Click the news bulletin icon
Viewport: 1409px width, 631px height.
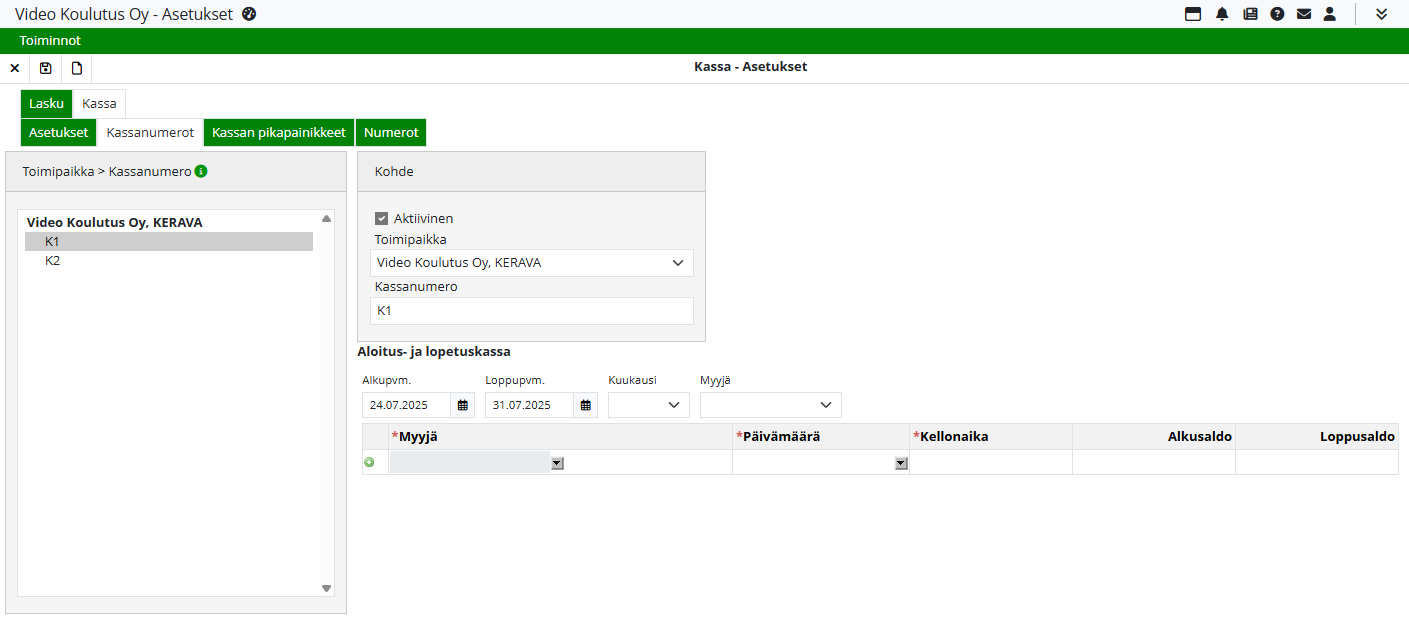click(x=1250, y=14)
